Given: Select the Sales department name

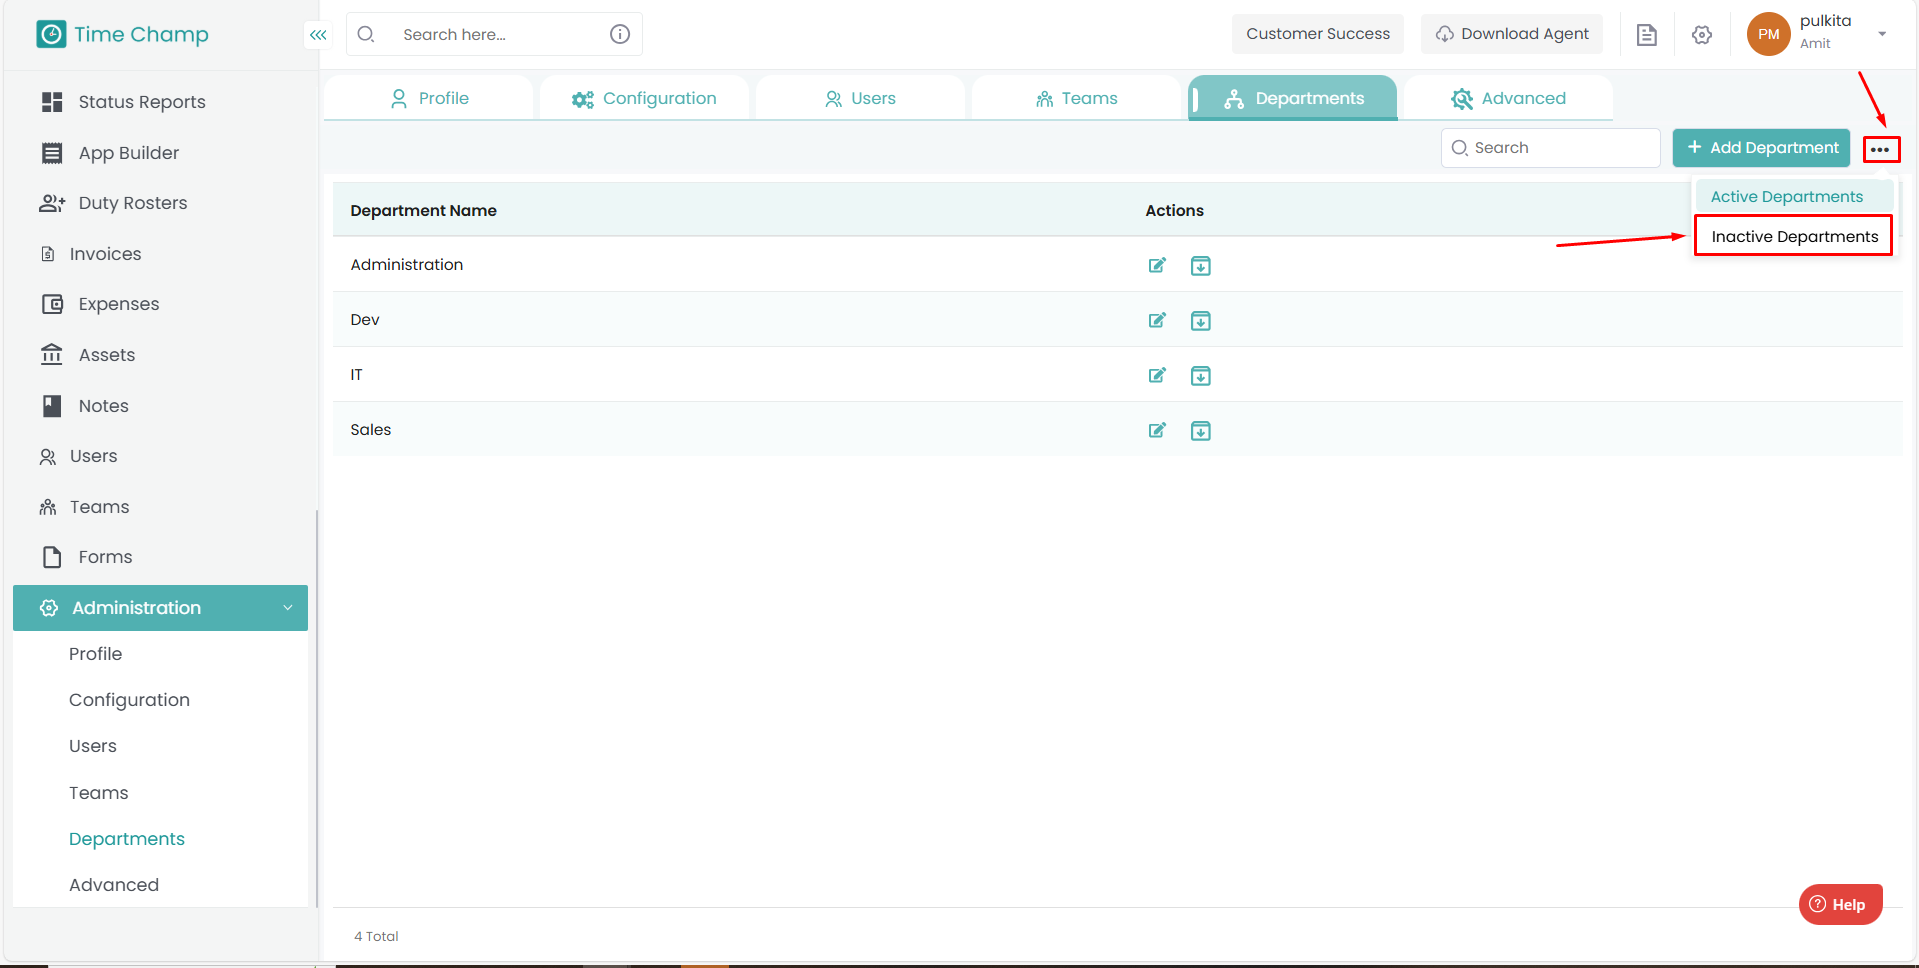Looking at the screenshot, I should tap(371, 430).
